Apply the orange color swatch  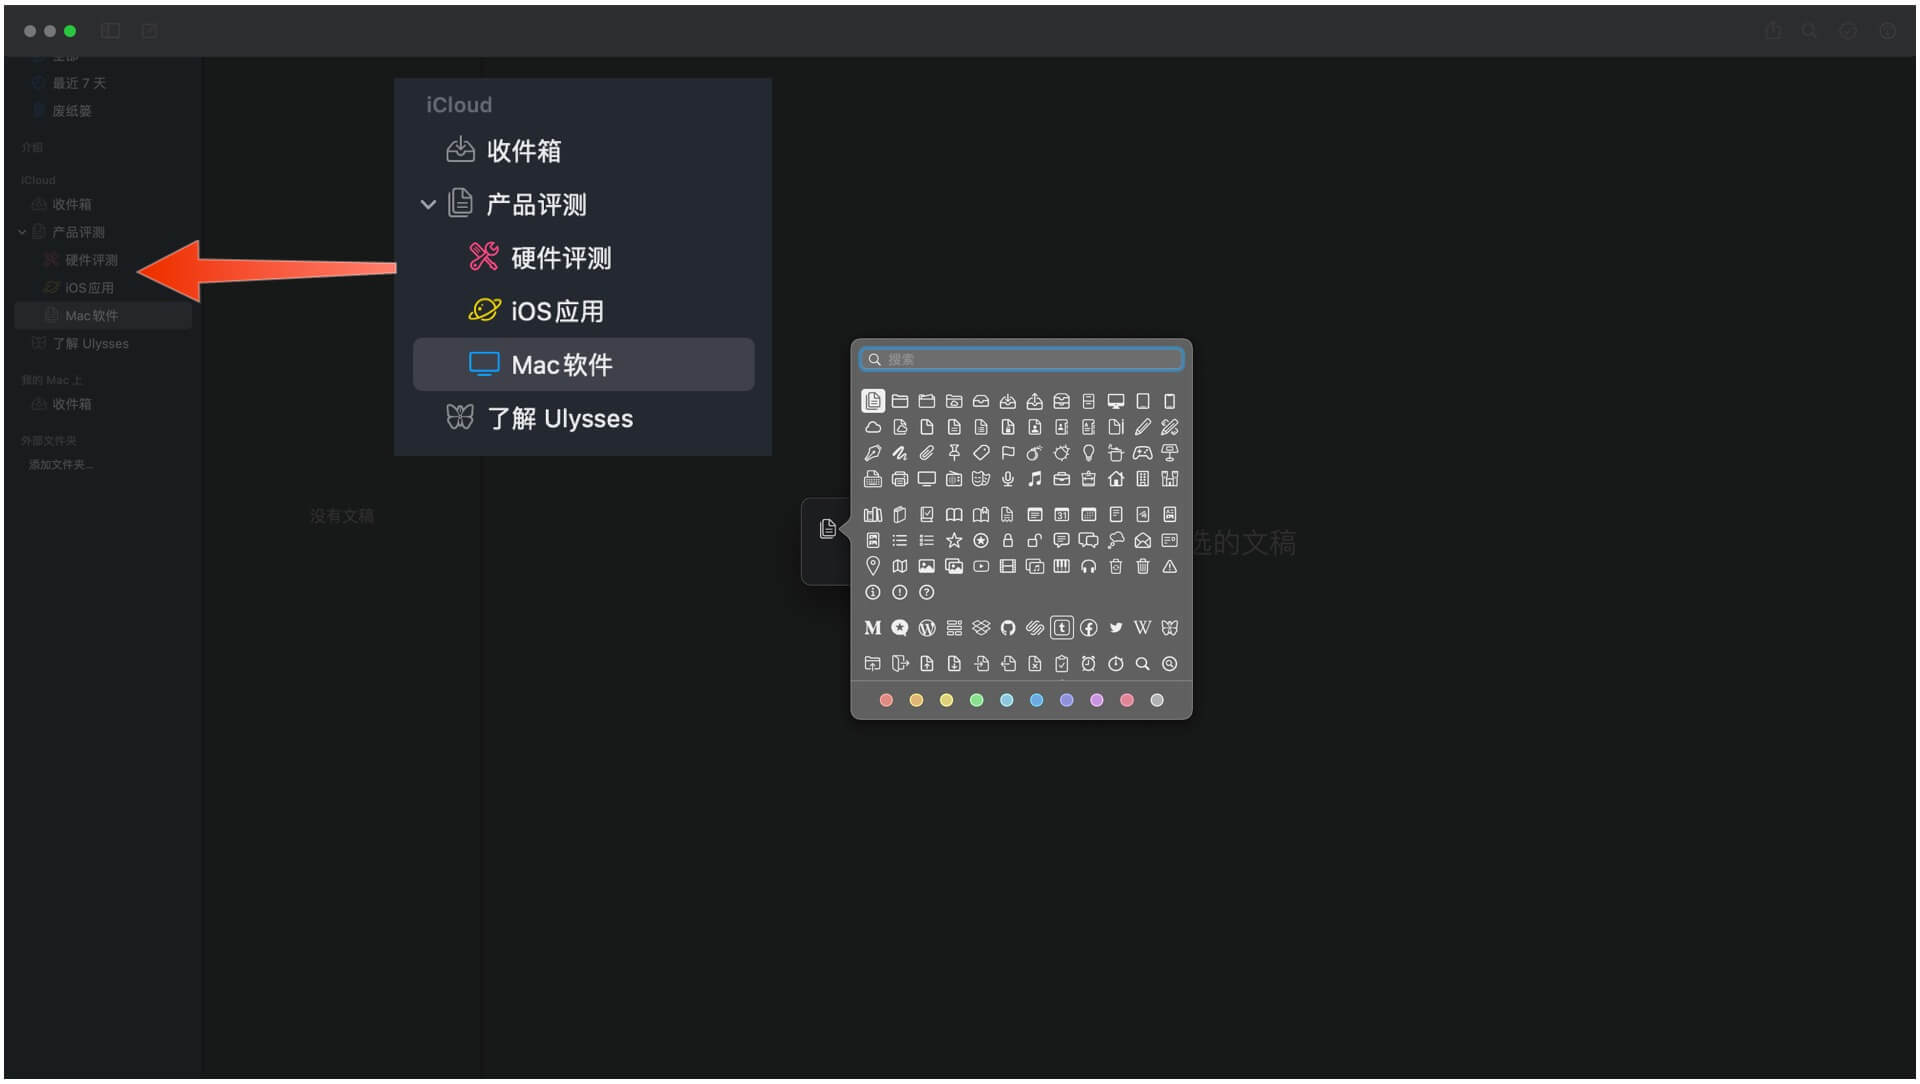coord(916,700)
